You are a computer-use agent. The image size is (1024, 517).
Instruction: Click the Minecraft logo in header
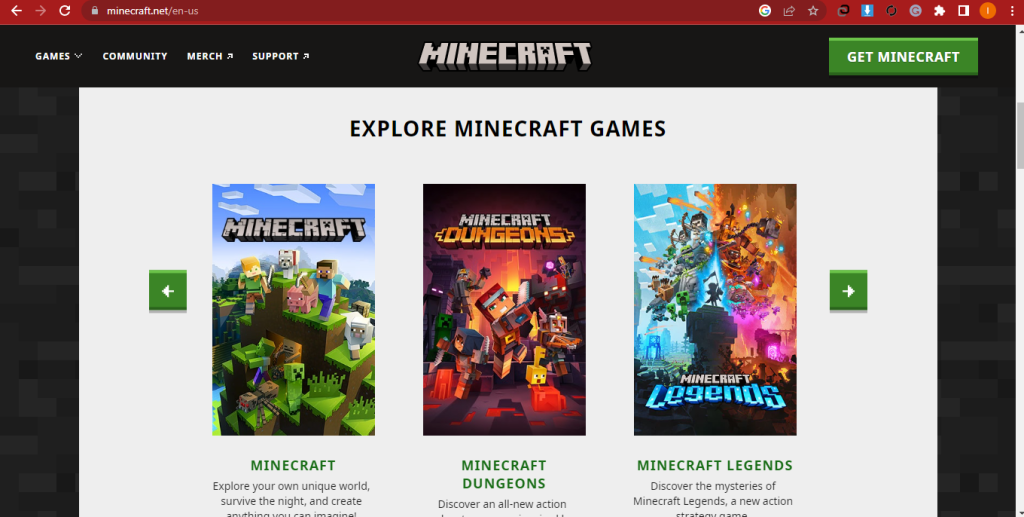[x=505, y=56]
